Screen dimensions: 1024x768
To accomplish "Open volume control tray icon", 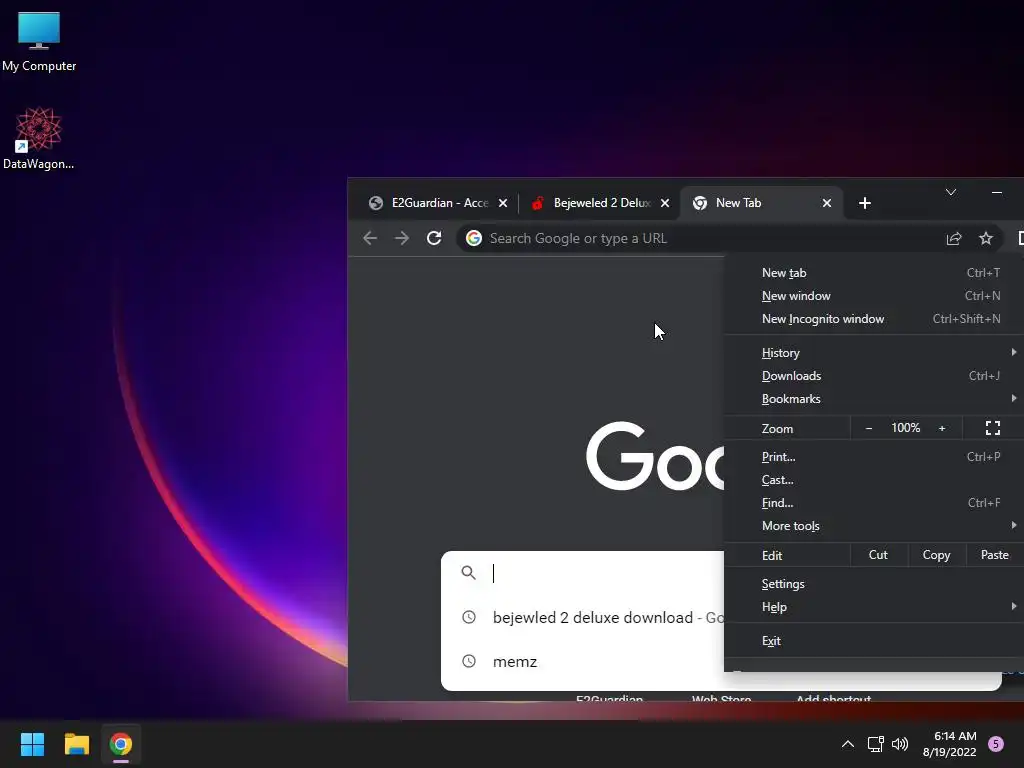I will 900,744.
